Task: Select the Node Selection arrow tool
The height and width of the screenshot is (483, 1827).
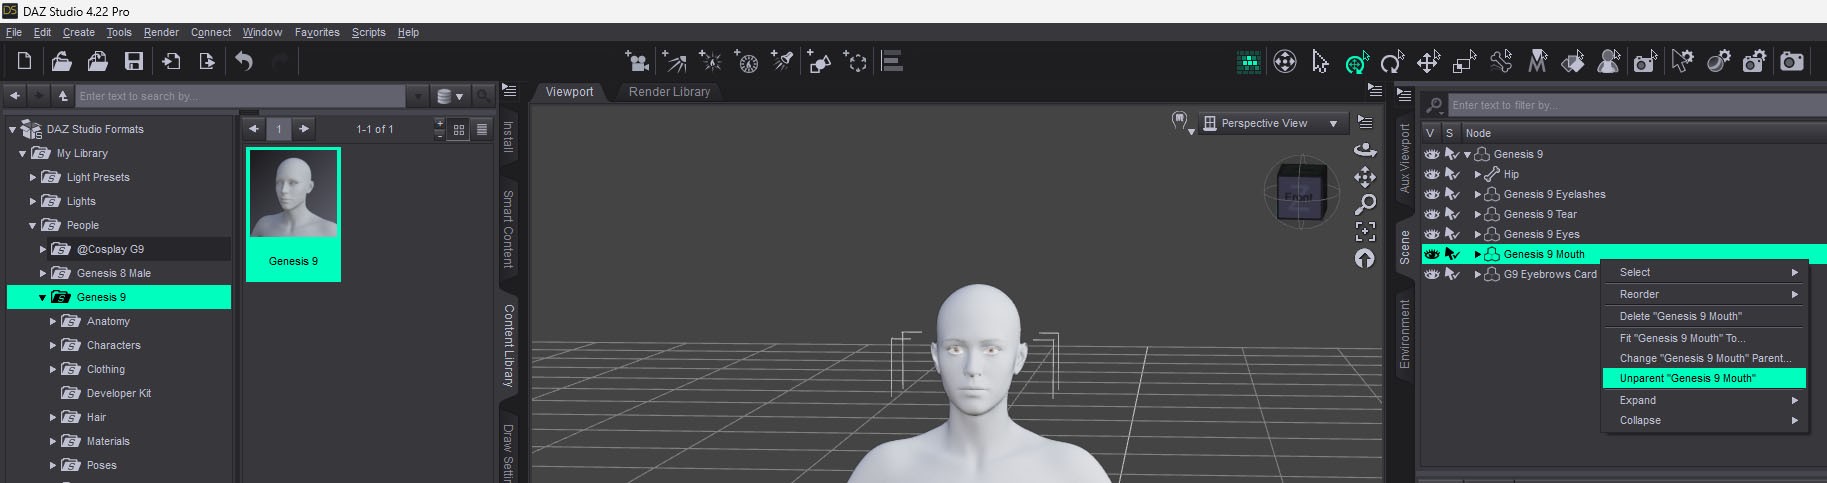Action: pos(1320,62)
